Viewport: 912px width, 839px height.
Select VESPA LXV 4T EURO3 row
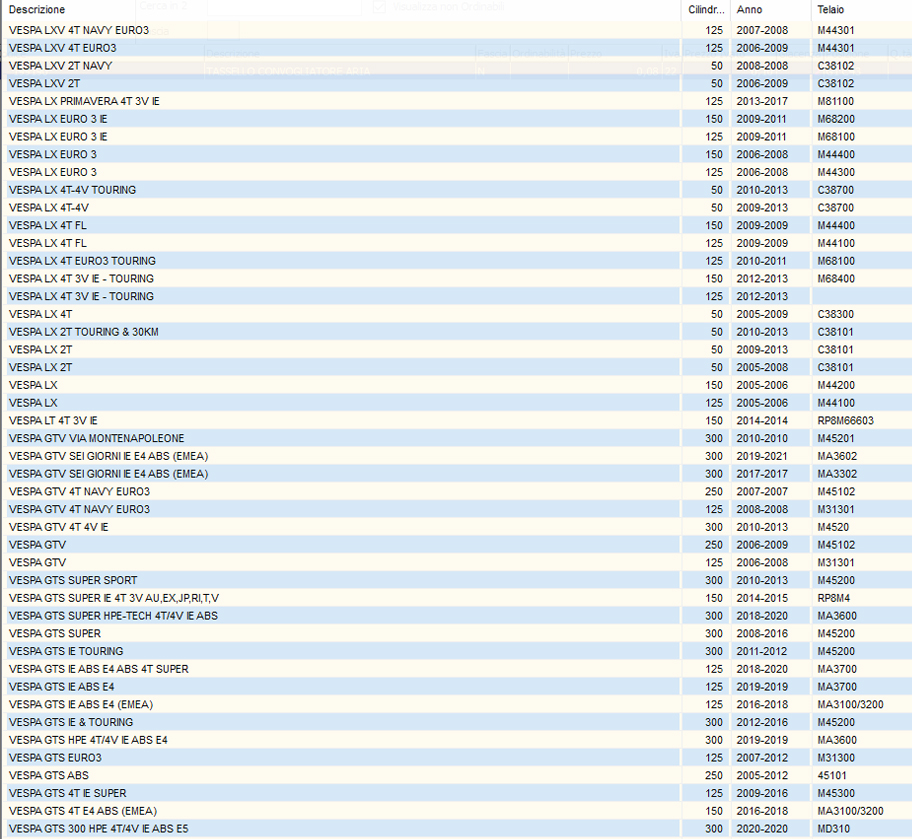[x=456, y=48]
